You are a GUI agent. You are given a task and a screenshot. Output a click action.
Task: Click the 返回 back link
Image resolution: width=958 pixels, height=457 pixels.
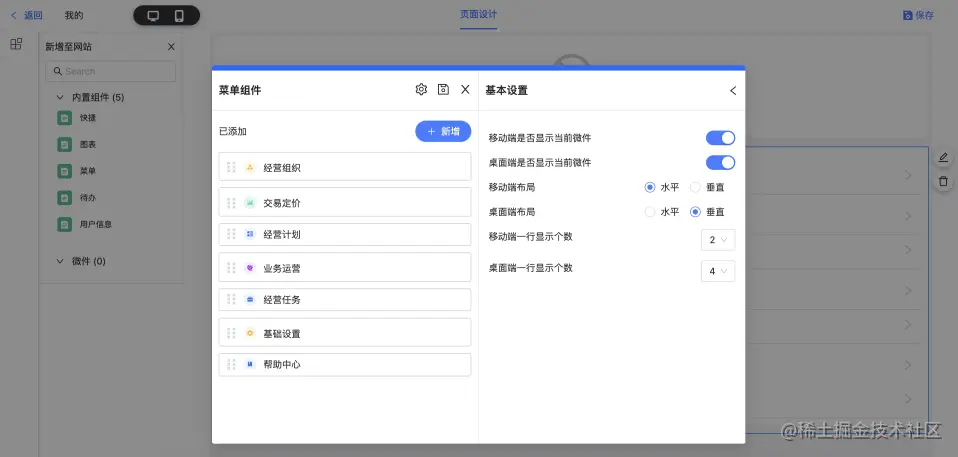coord(26,15)
